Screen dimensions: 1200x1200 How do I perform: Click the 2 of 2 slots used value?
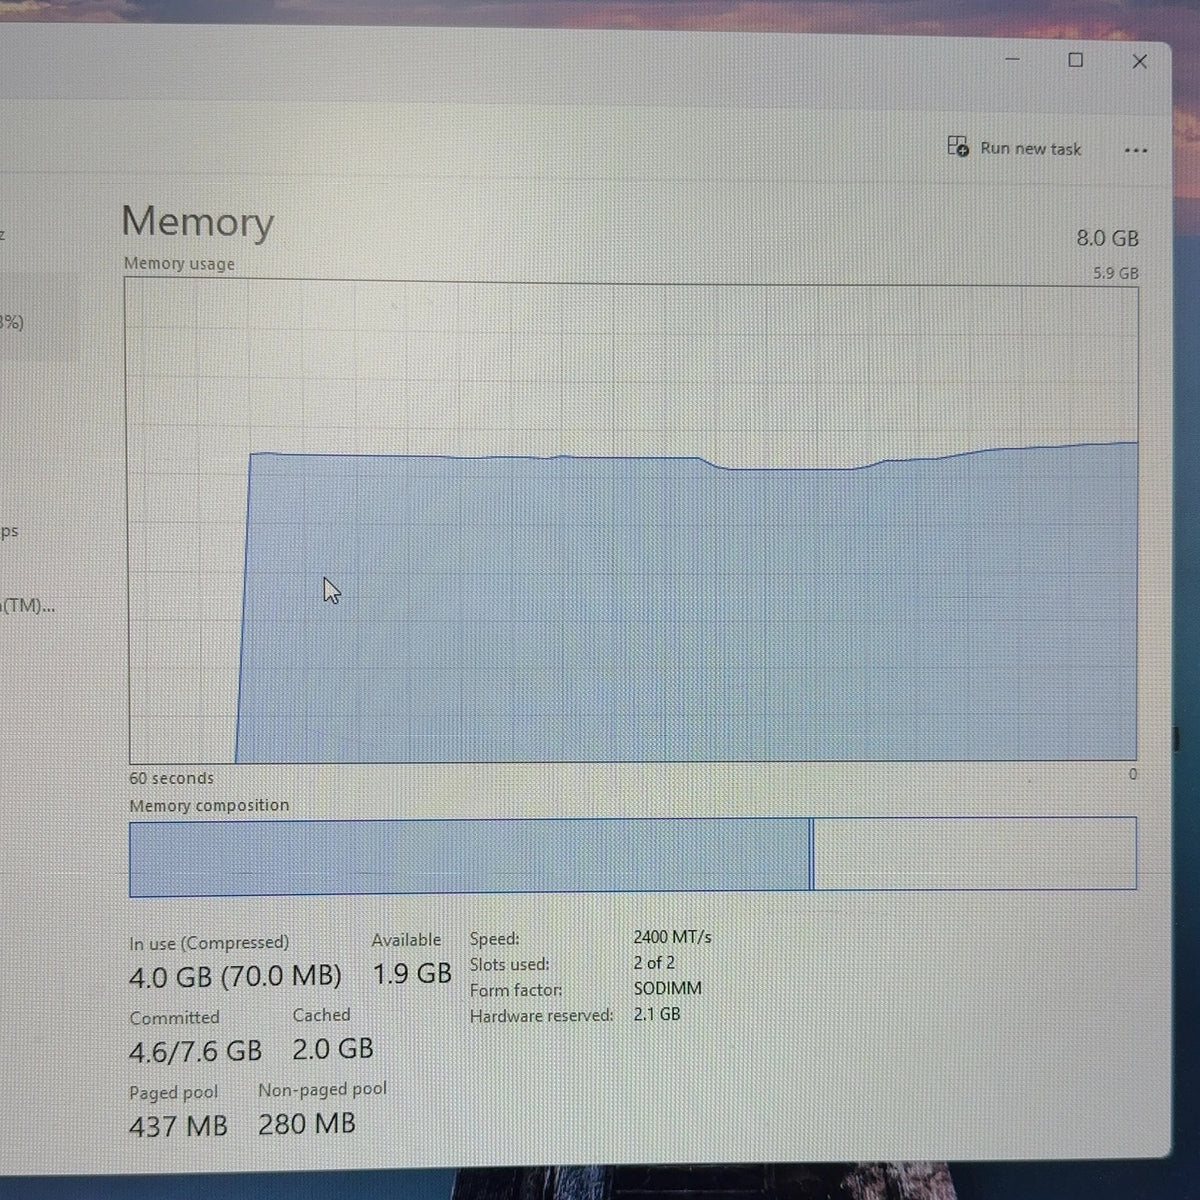click(654, 962)
